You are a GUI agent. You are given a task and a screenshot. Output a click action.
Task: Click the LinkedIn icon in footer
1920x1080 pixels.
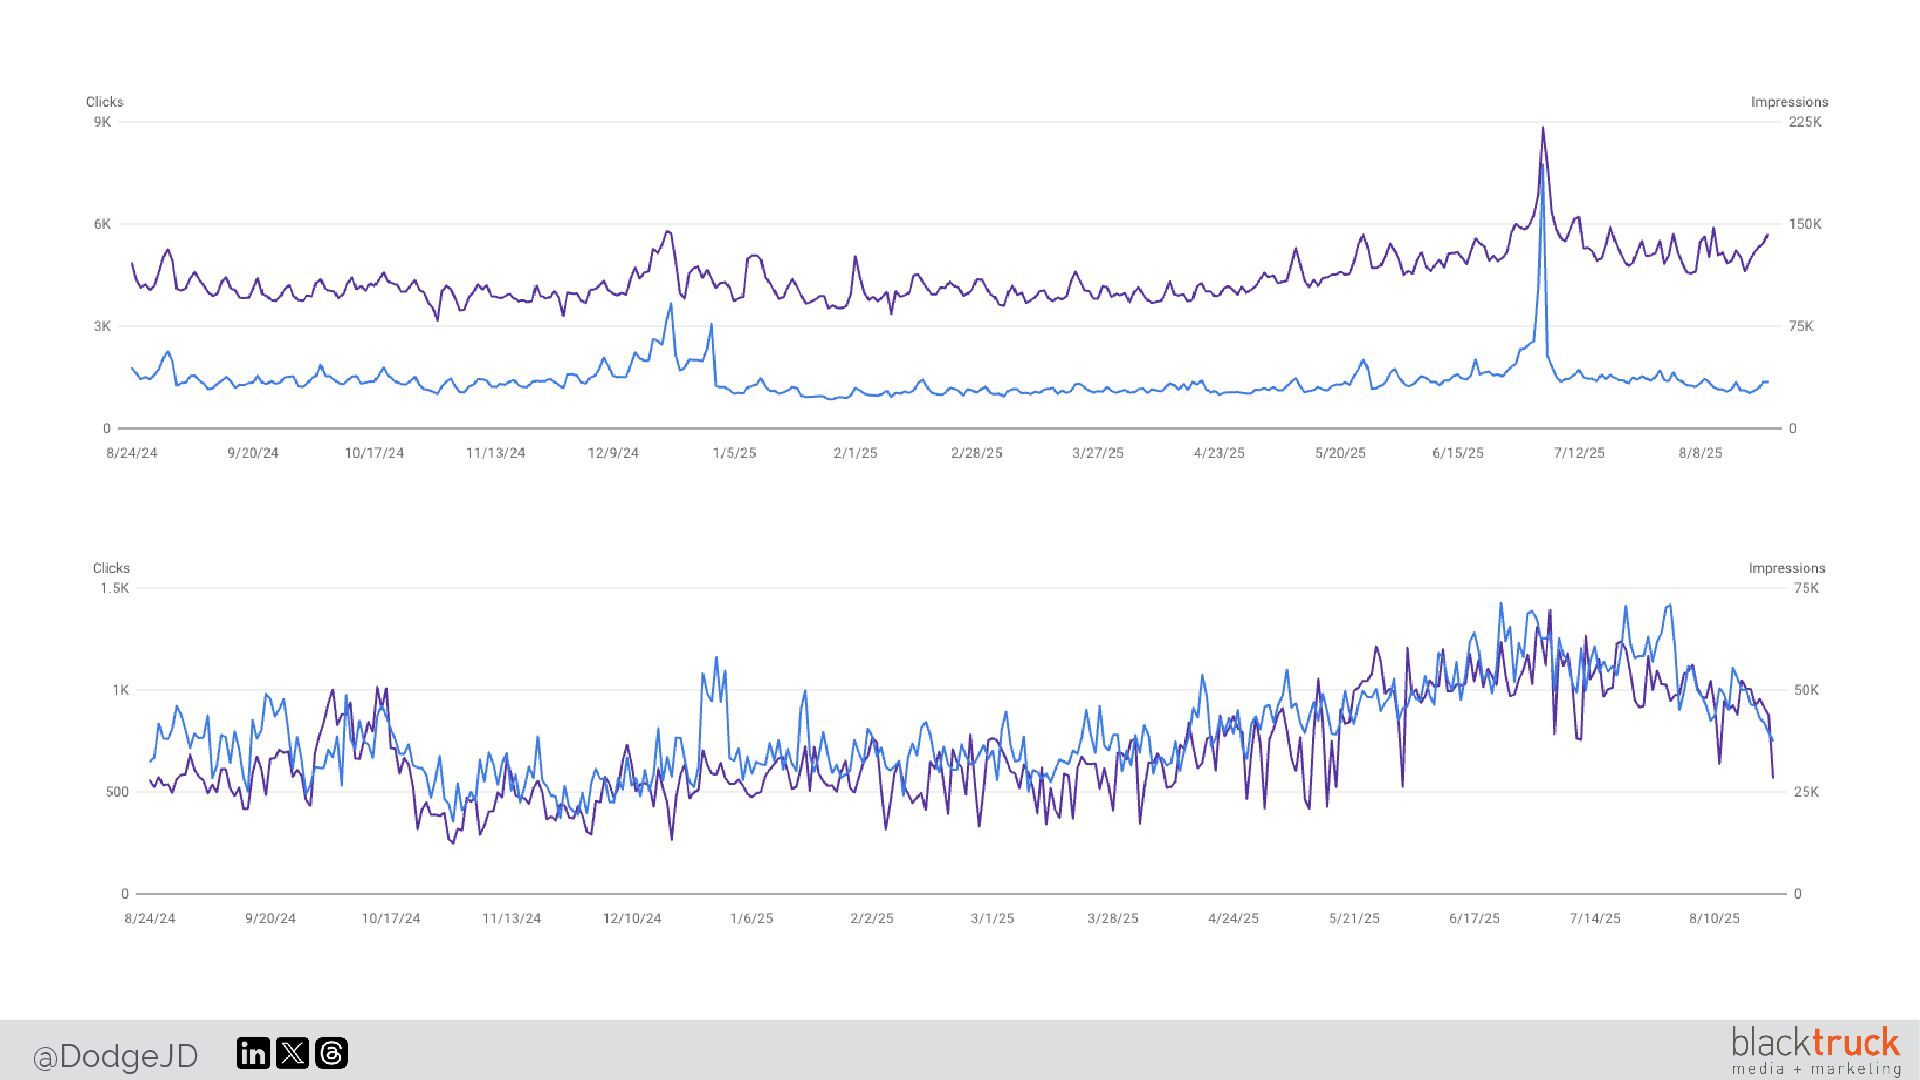(x=253, y=1053)
